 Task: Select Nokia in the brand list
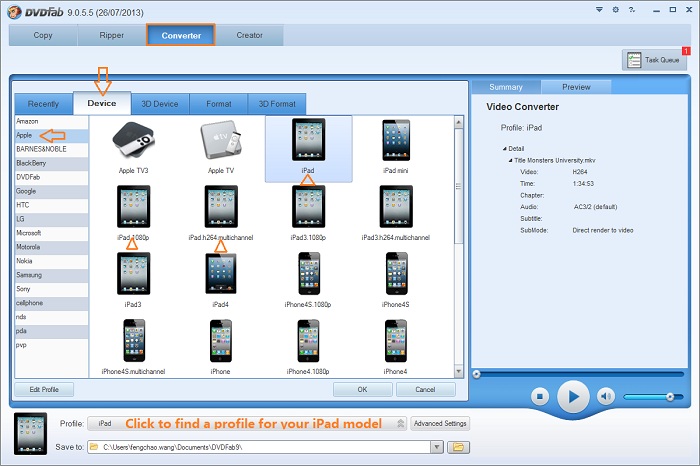click(x=52, y=261)
